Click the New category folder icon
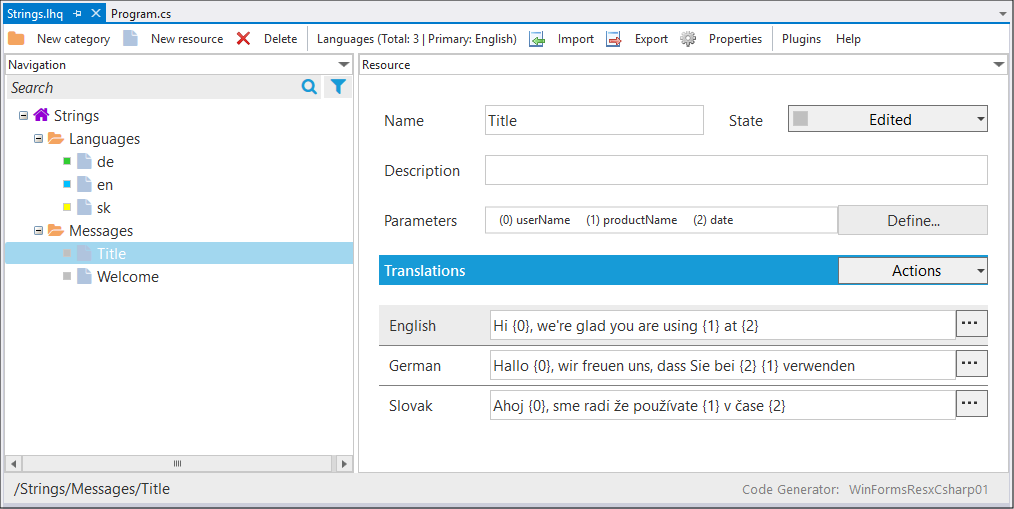This screenshot has width=1014, height=509. (x=16, y=39)
